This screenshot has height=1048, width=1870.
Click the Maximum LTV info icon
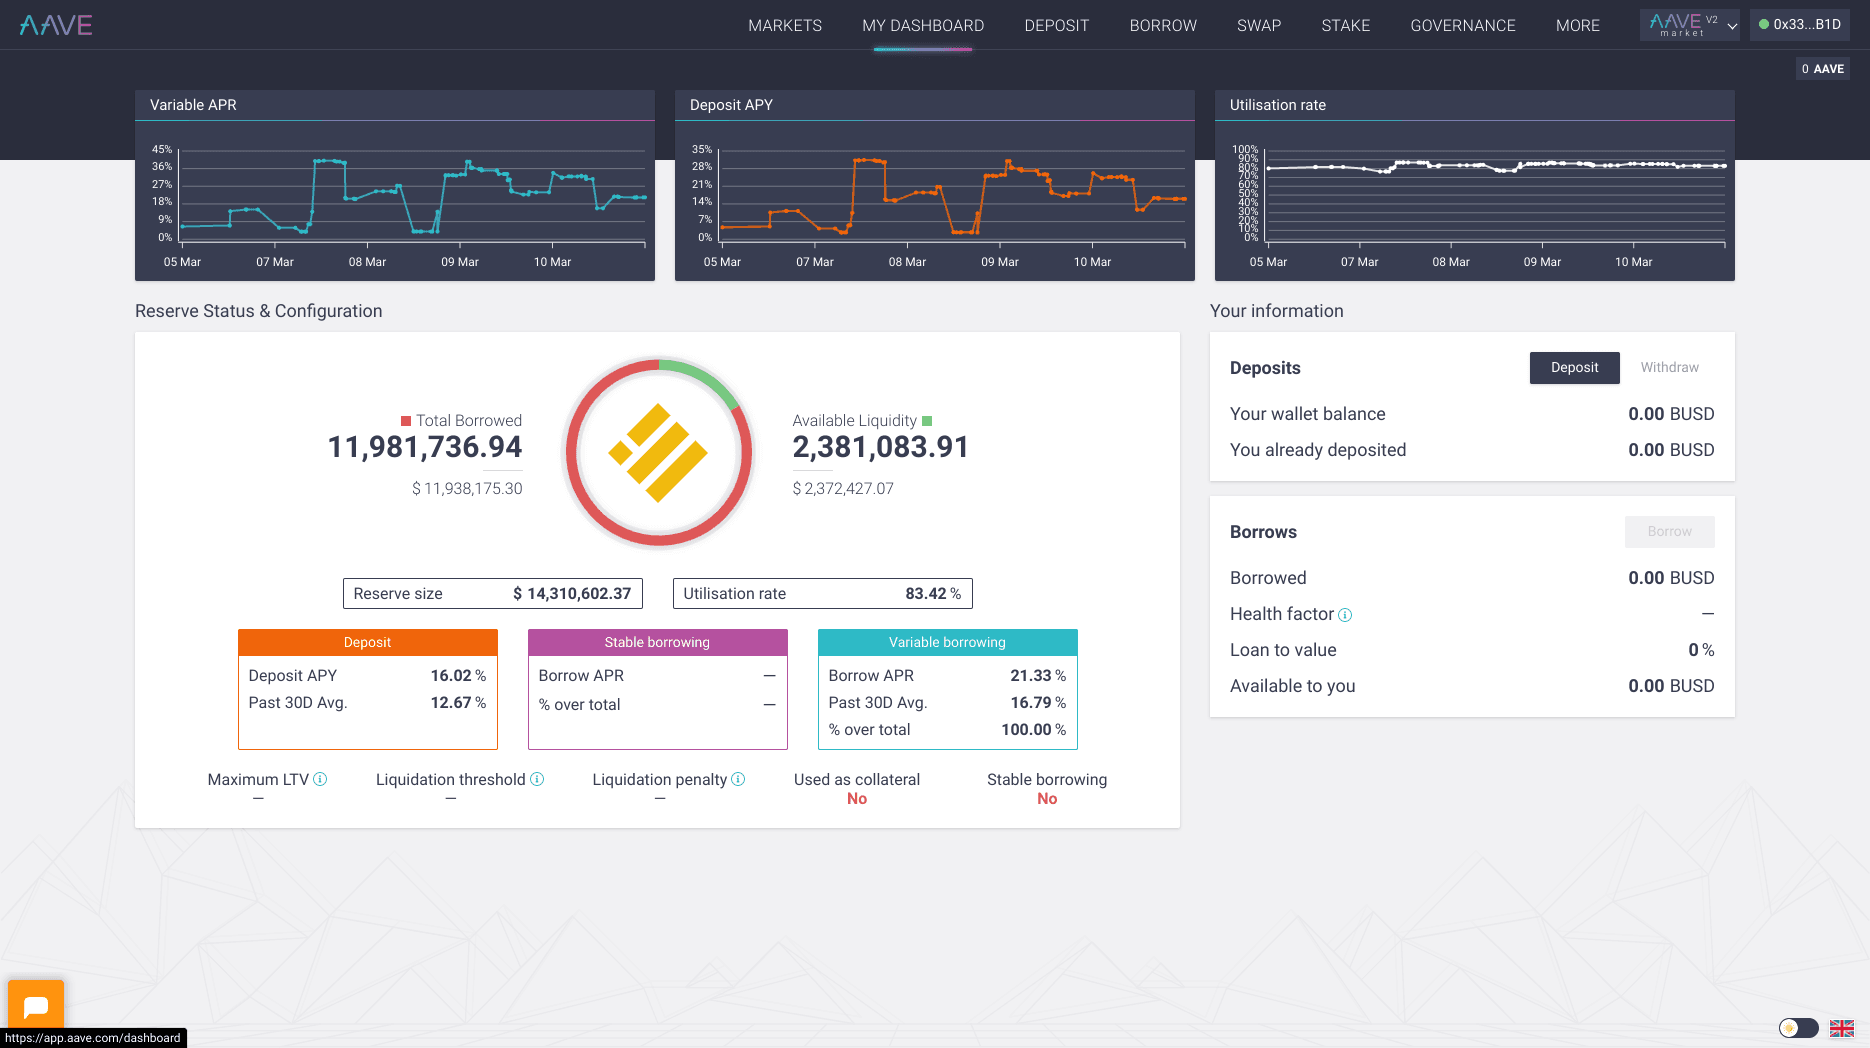click(x=320, y=779)
